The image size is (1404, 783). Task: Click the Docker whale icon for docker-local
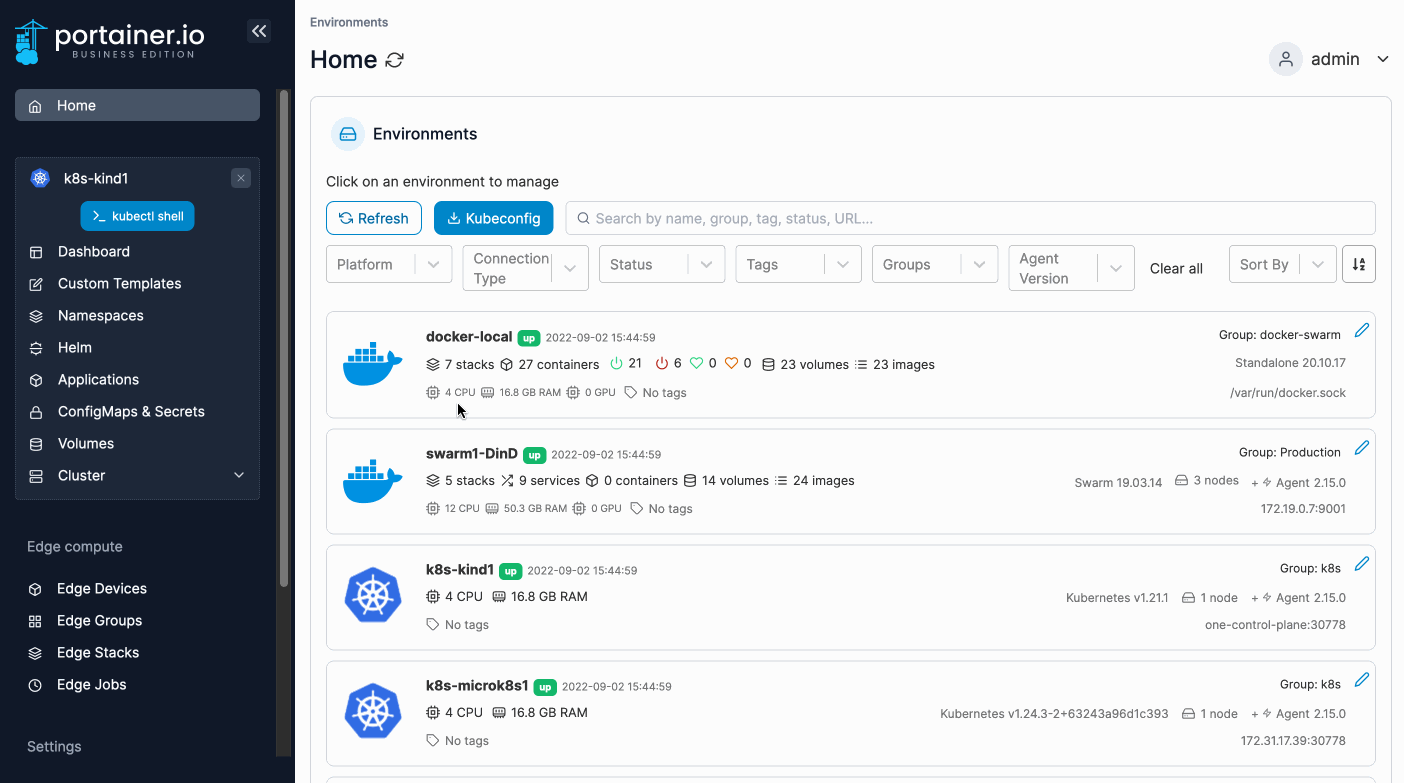(x=372, y=364)
